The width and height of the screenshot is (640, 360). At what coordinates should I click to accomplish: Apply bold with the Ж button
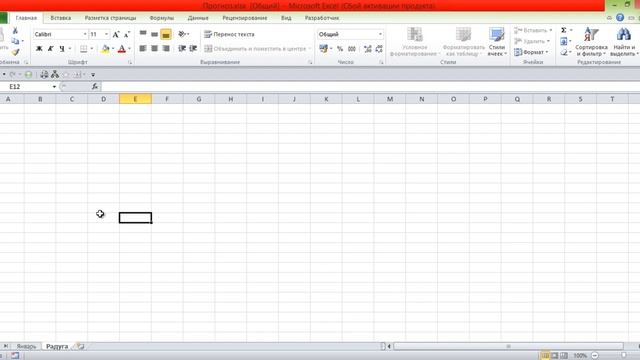39,49
